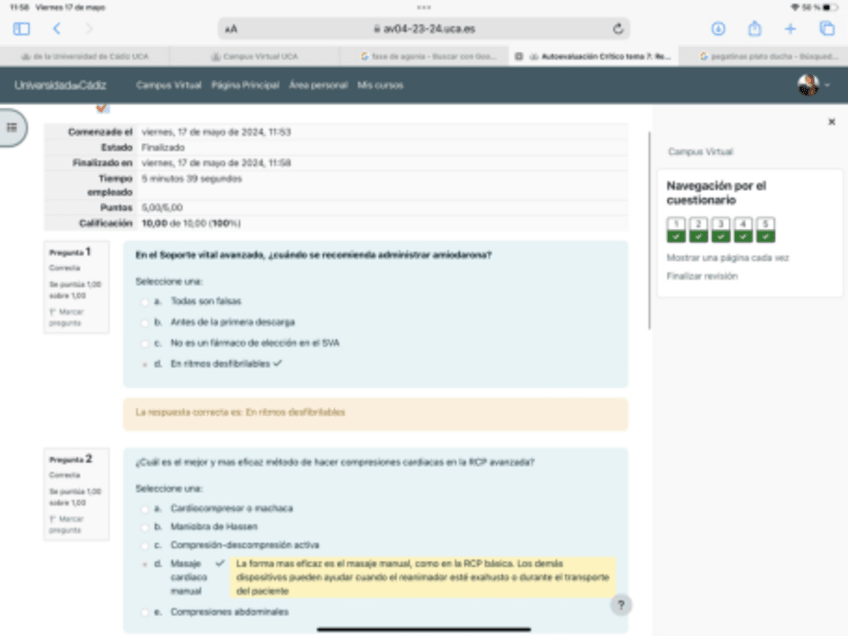Click the browser forward arrow
Viewport: 848px width, 636px height.
[89, 29]
